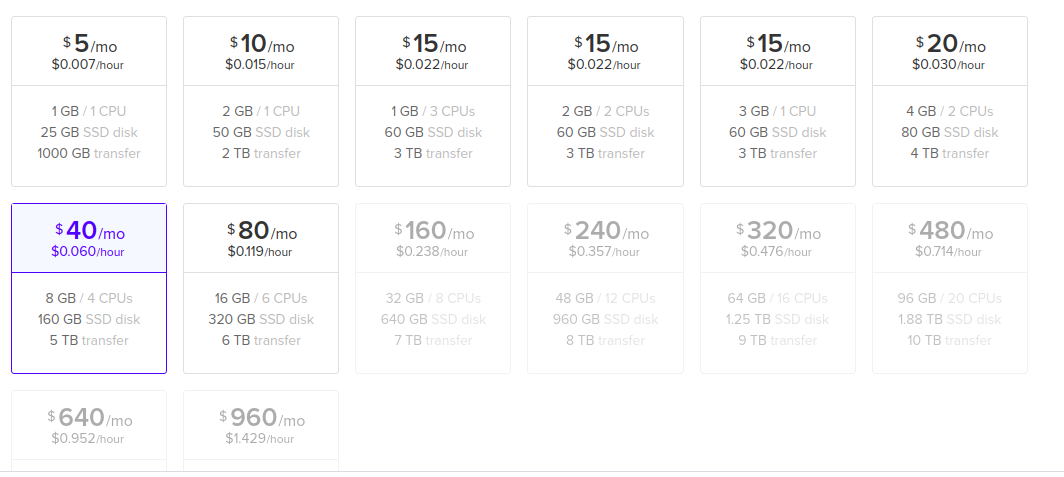Click the $0.060/hour price label
This screenshot has width=1064, height=477.
88,252
